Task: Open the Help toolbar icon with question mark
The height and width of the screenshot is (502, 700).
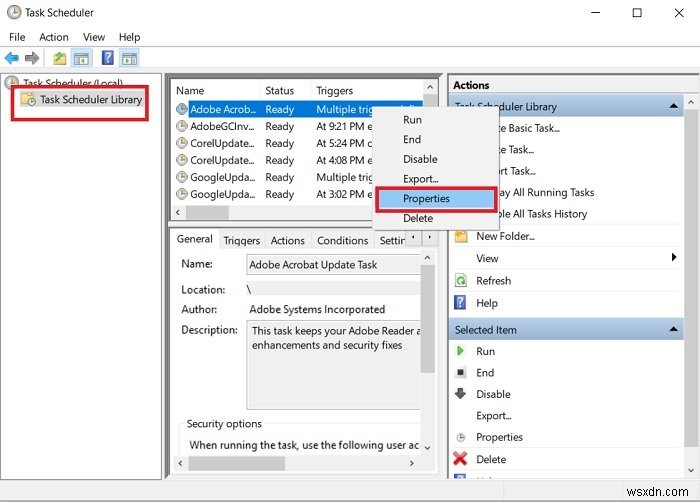Action: click(108, 58)
